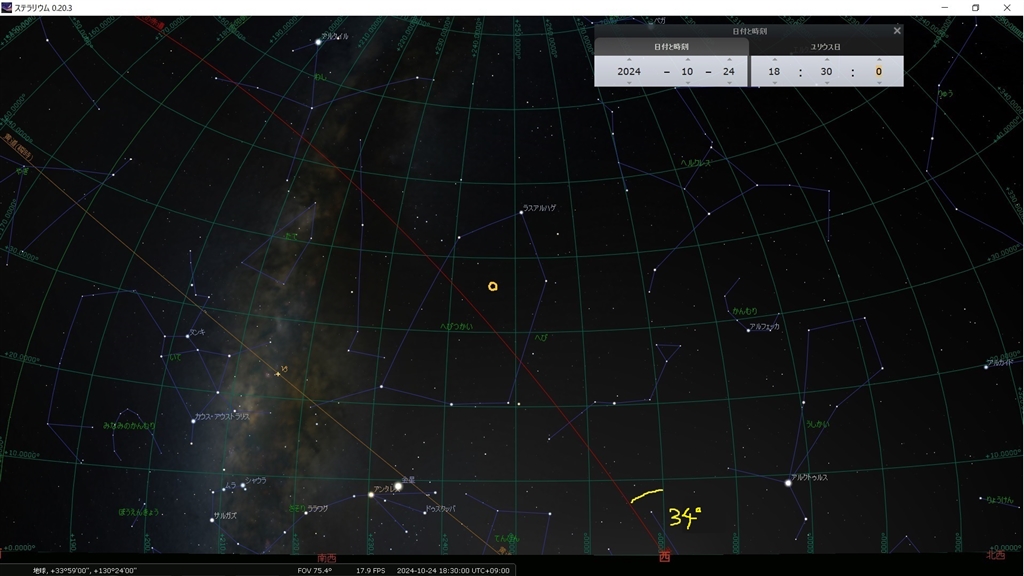Click the 17.9 FPS status readout
The width and height of the screenshot is (1024, 576).
tap(370, 571)
